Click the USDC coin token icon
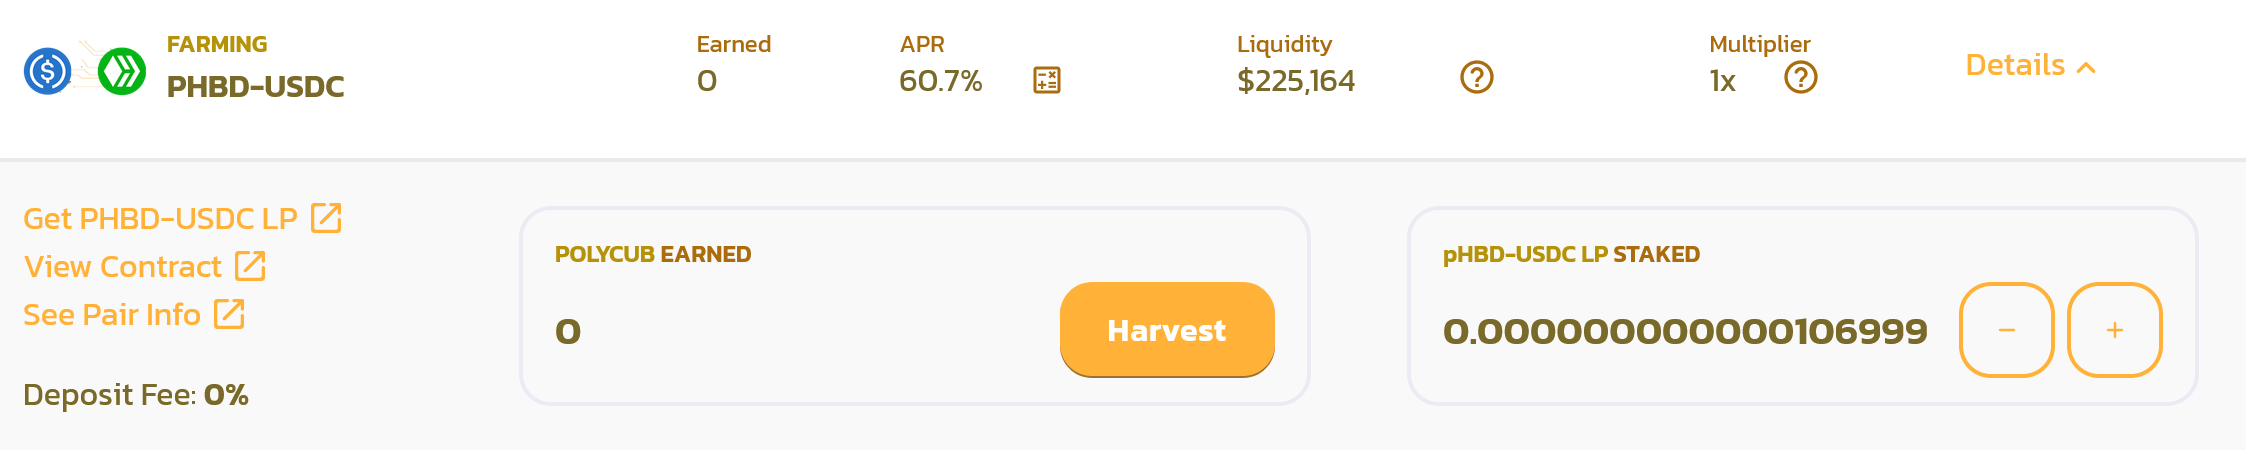Screen dimensions: 2246x464 (47, 71)
